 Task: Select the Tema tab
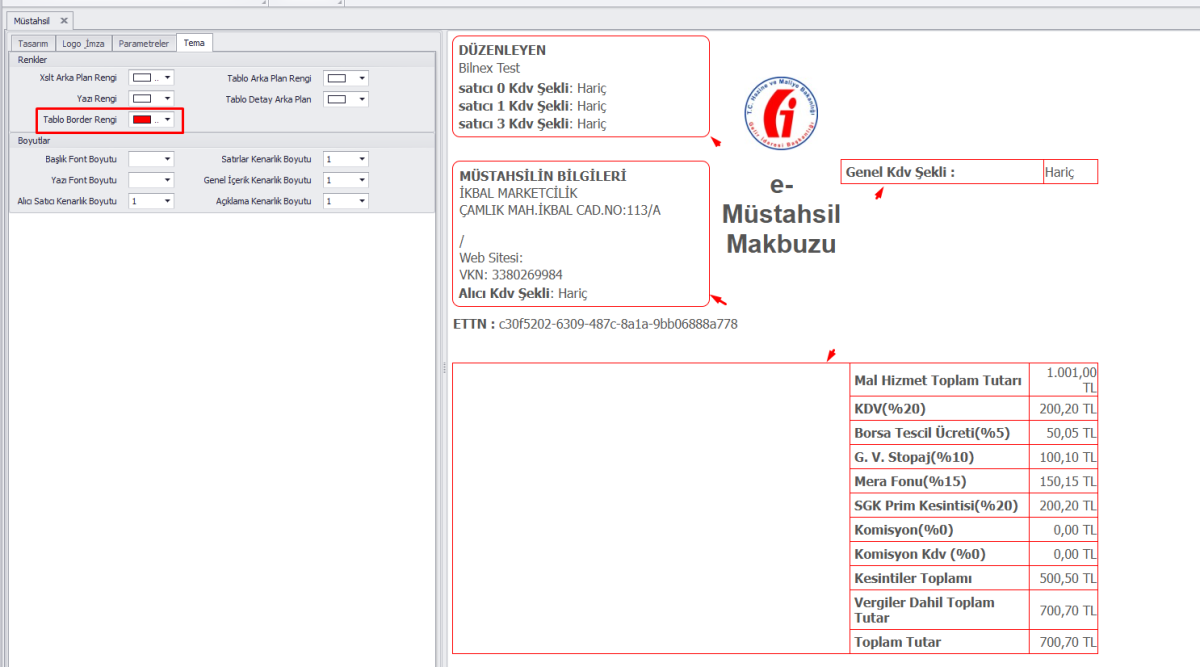click(x=194, y=43)
